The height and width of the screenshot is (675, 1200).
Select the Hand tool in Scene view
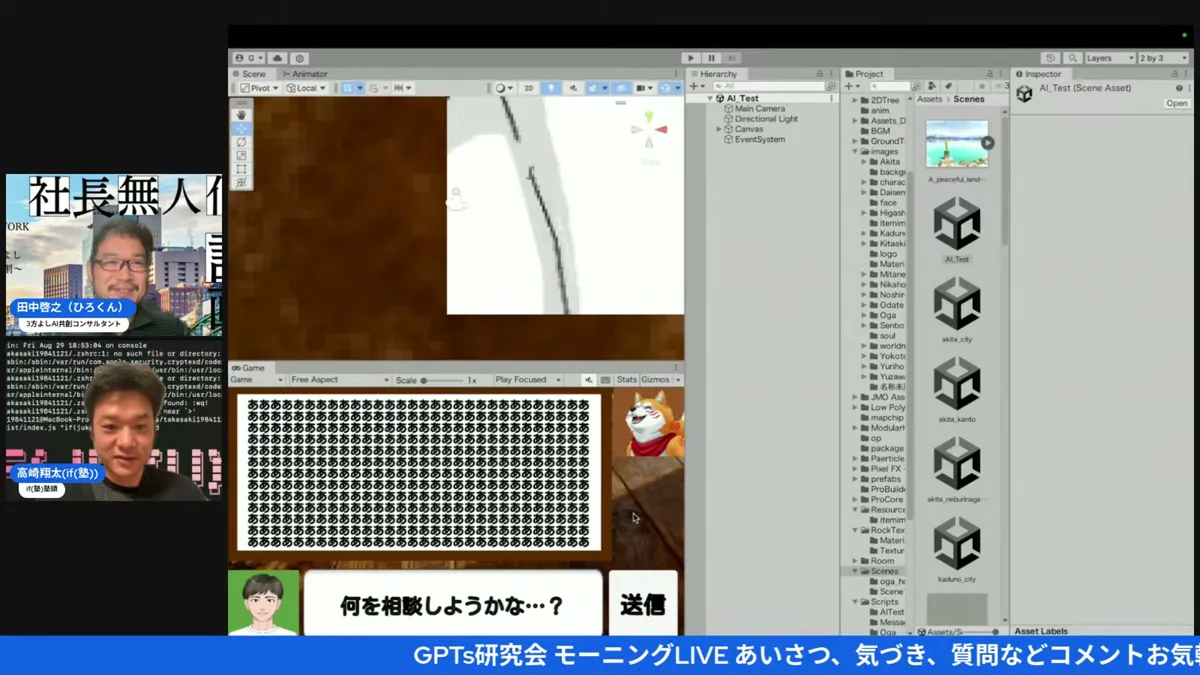(241, 115)
